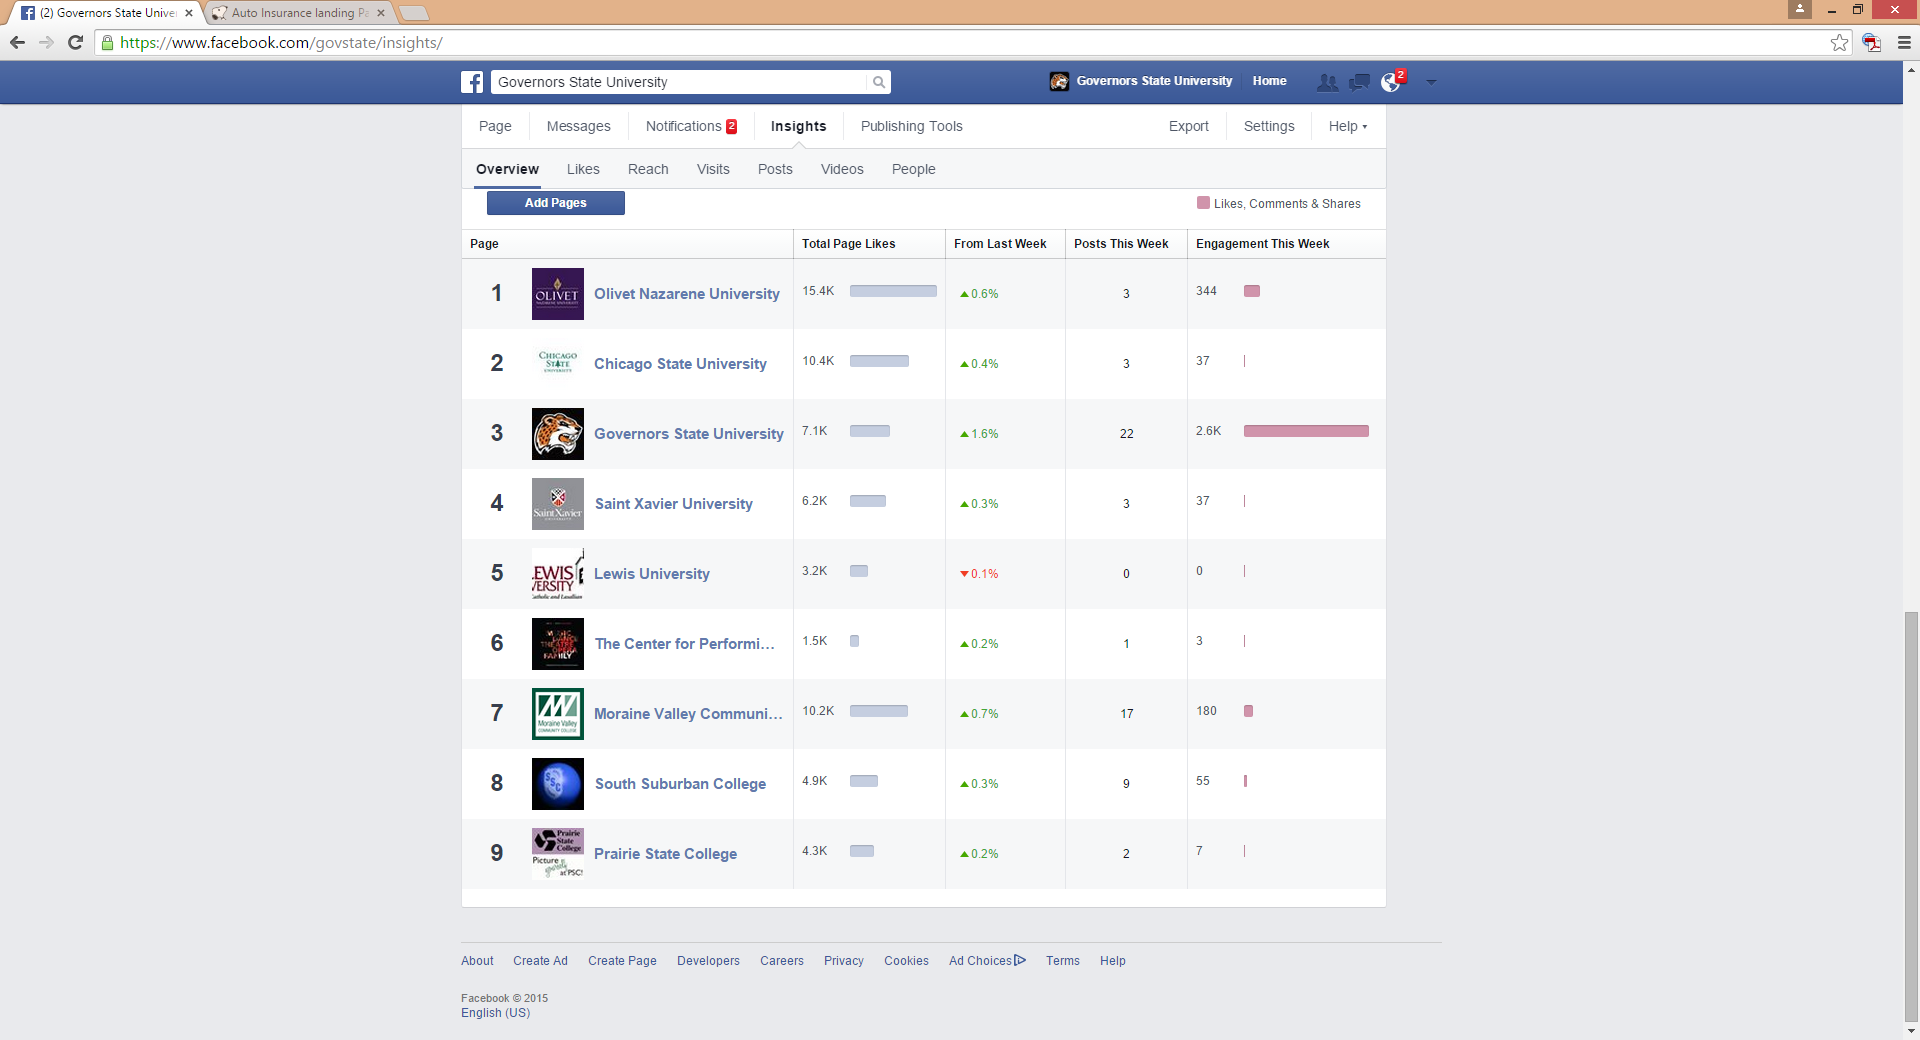
Task: Bookmark this page with star icon
Action: pos(1839,42)
